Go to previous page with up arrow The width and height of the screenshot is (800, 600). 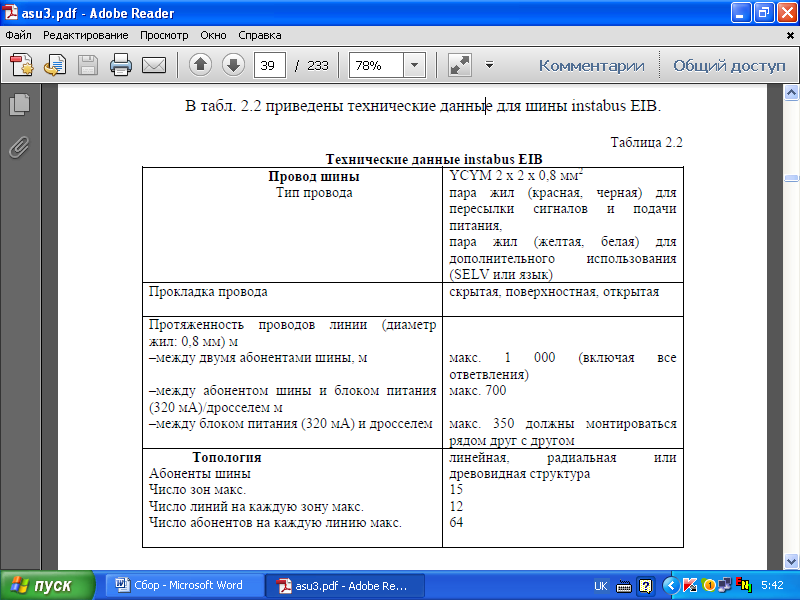coord(201,65)
